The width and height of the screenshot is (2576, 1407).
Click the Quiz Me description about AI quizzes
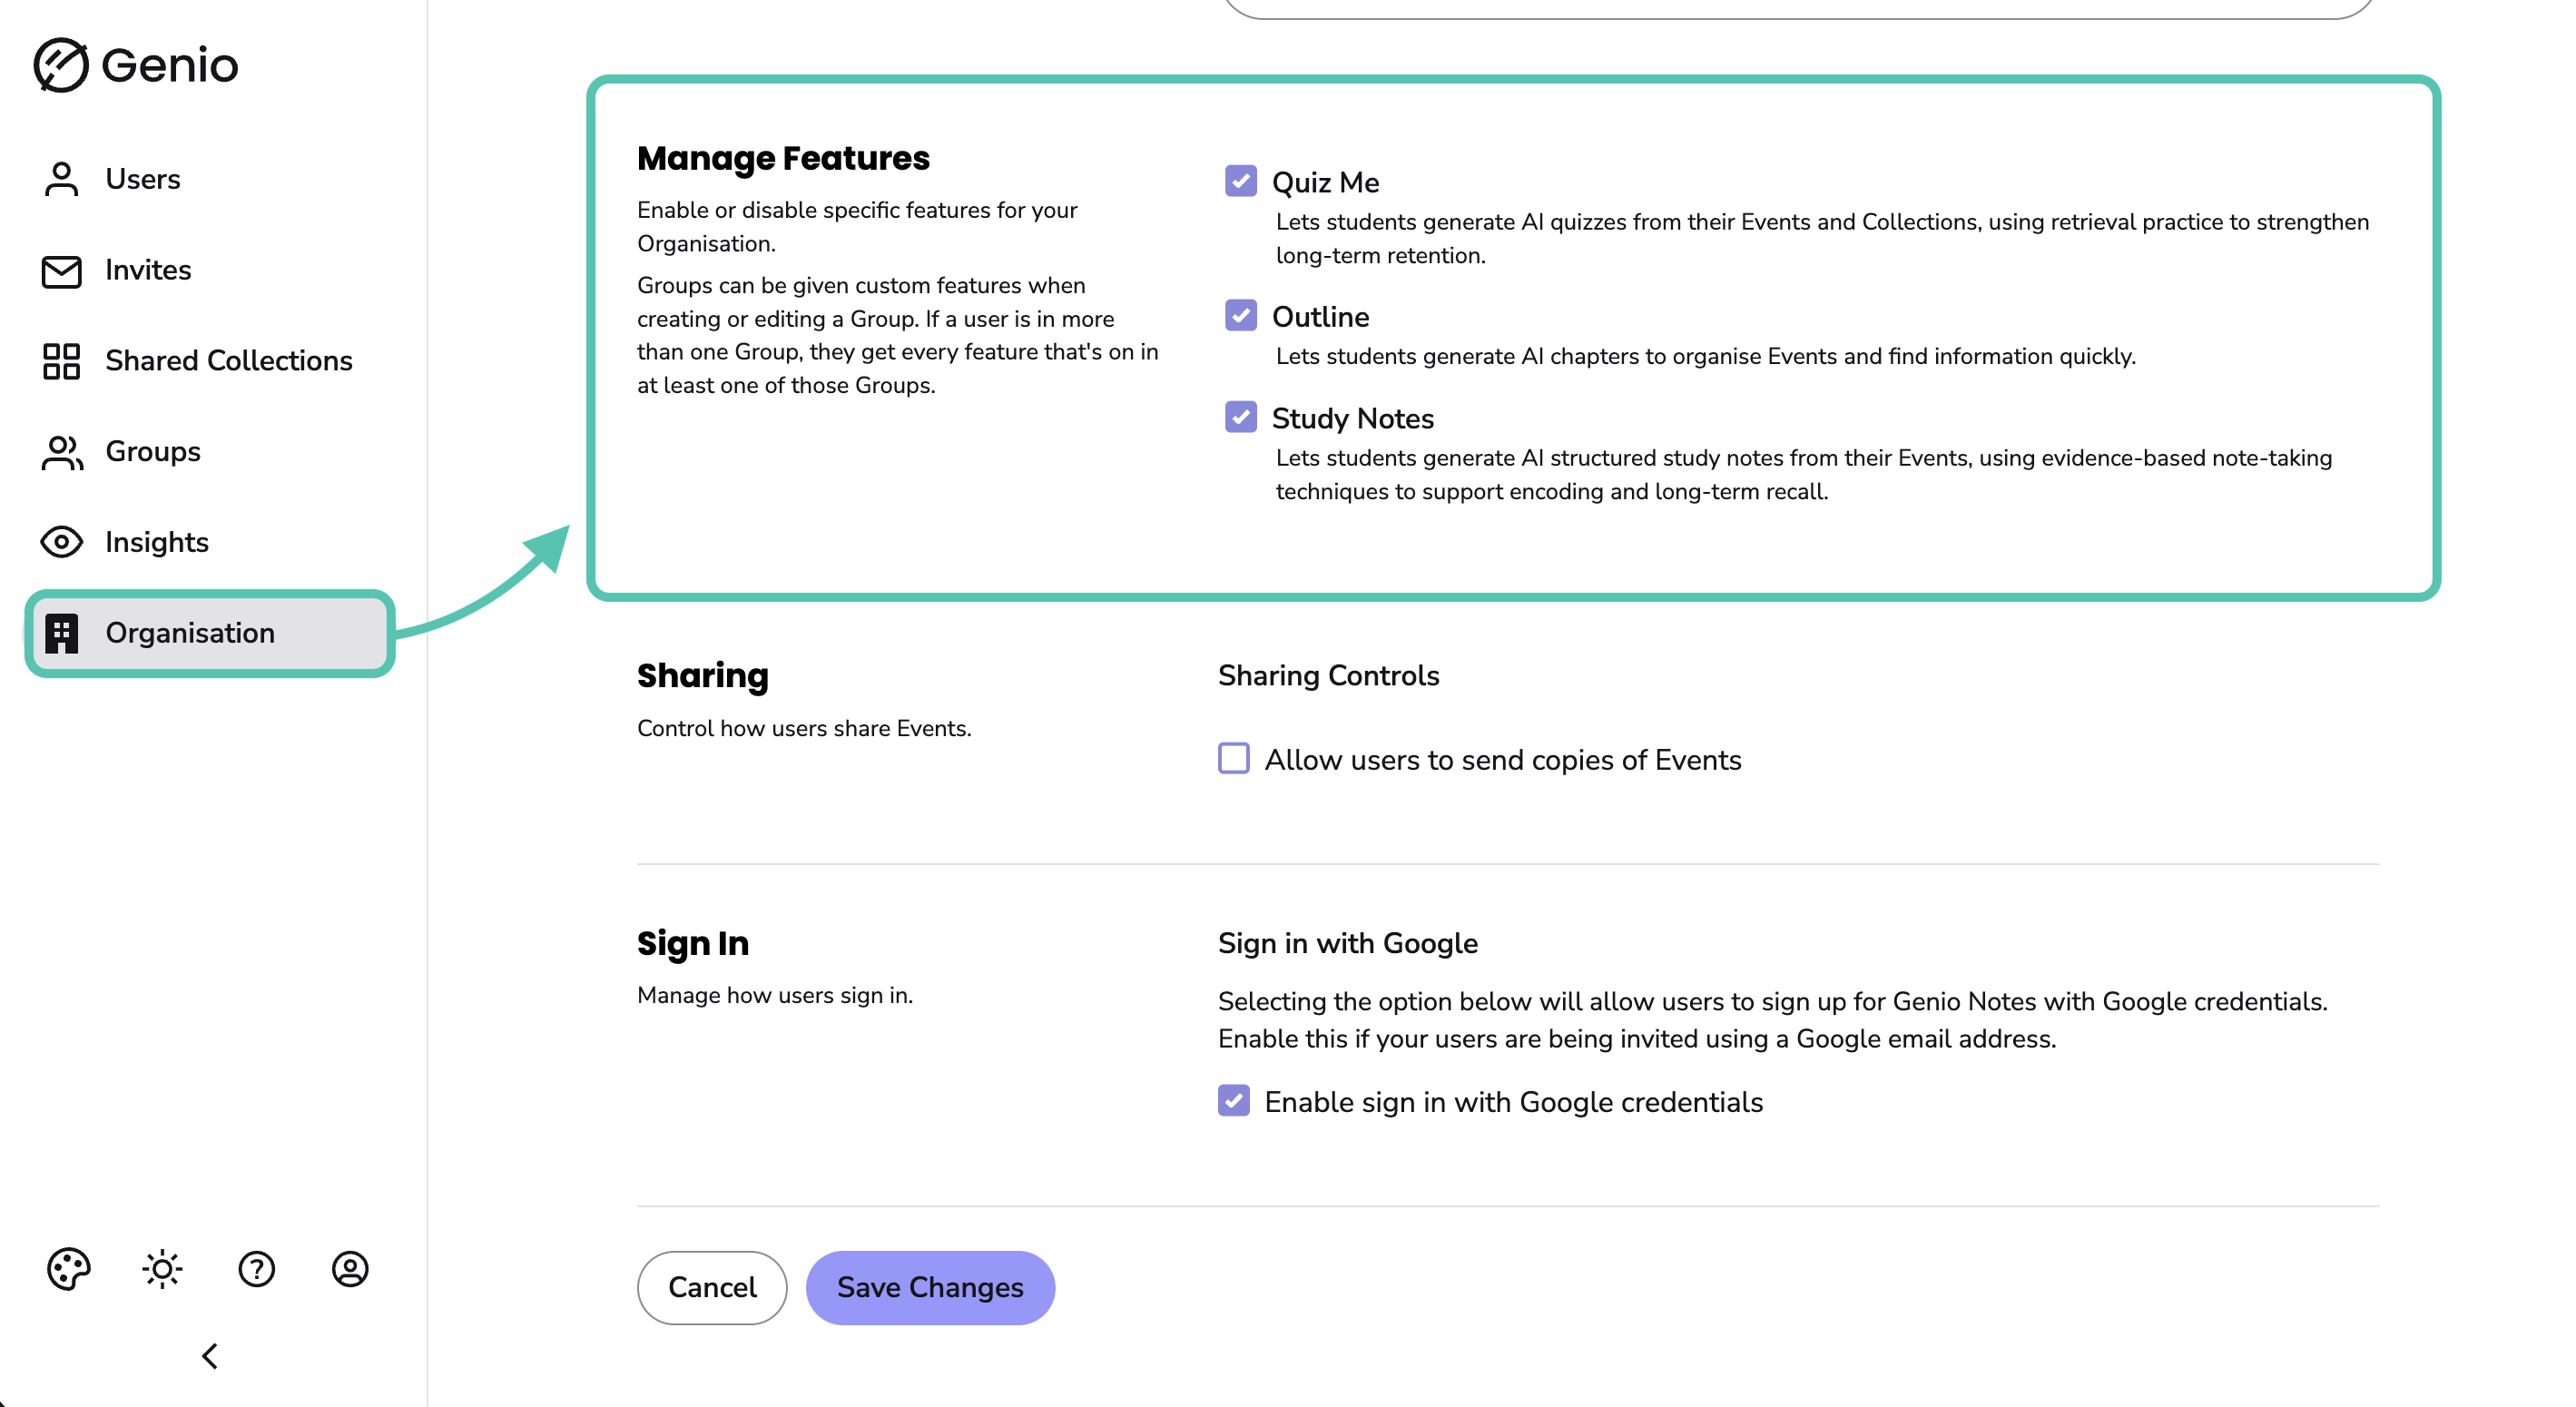[1822, 239]
